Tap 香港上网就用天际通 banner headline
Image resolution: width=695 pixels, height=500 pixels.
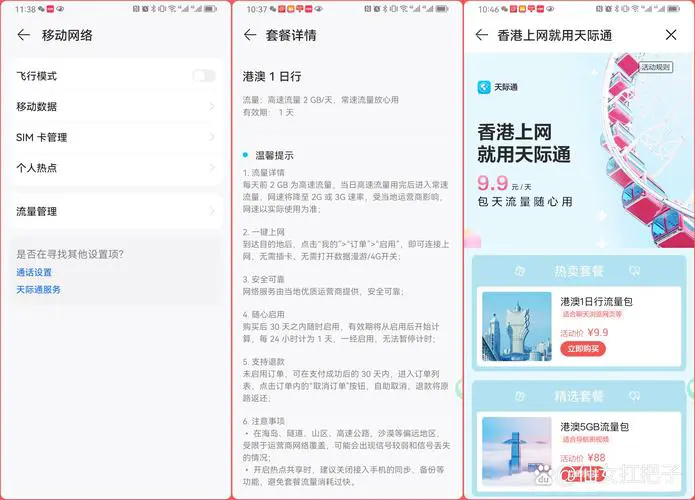coord(524,143)
